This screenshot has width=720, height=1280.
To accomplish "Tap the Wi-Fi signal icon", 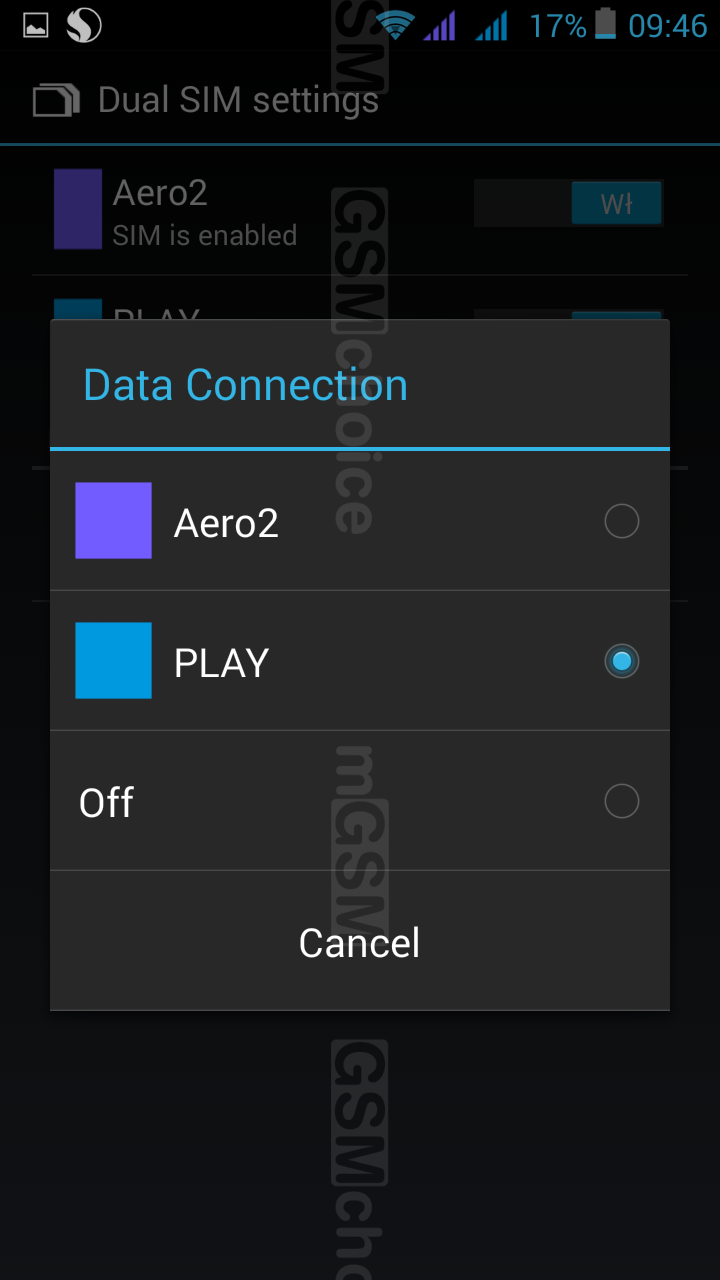I will coord(396,26).
